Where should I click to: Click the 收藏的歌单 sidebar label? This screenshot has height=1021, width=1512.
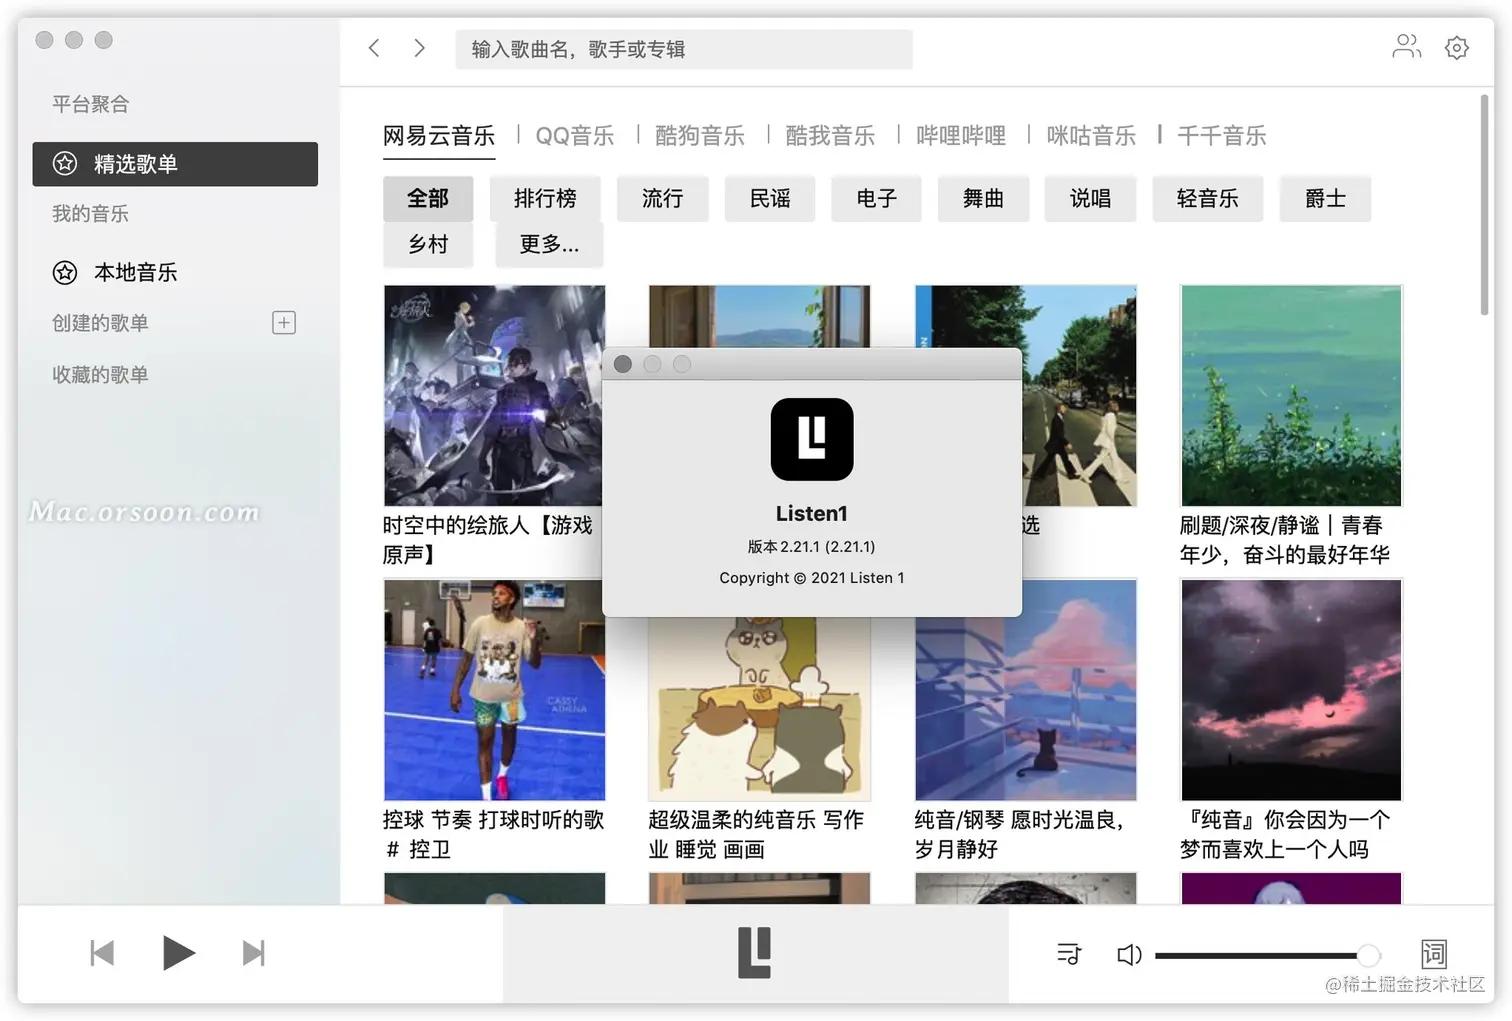coord(100,375)
